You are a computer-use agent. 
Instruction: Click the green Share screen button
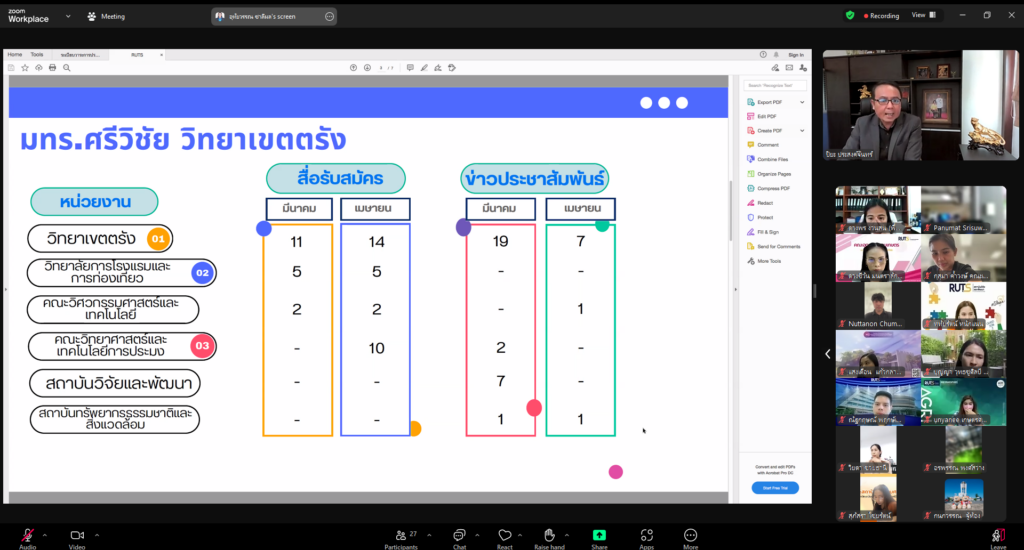(599, 535)
